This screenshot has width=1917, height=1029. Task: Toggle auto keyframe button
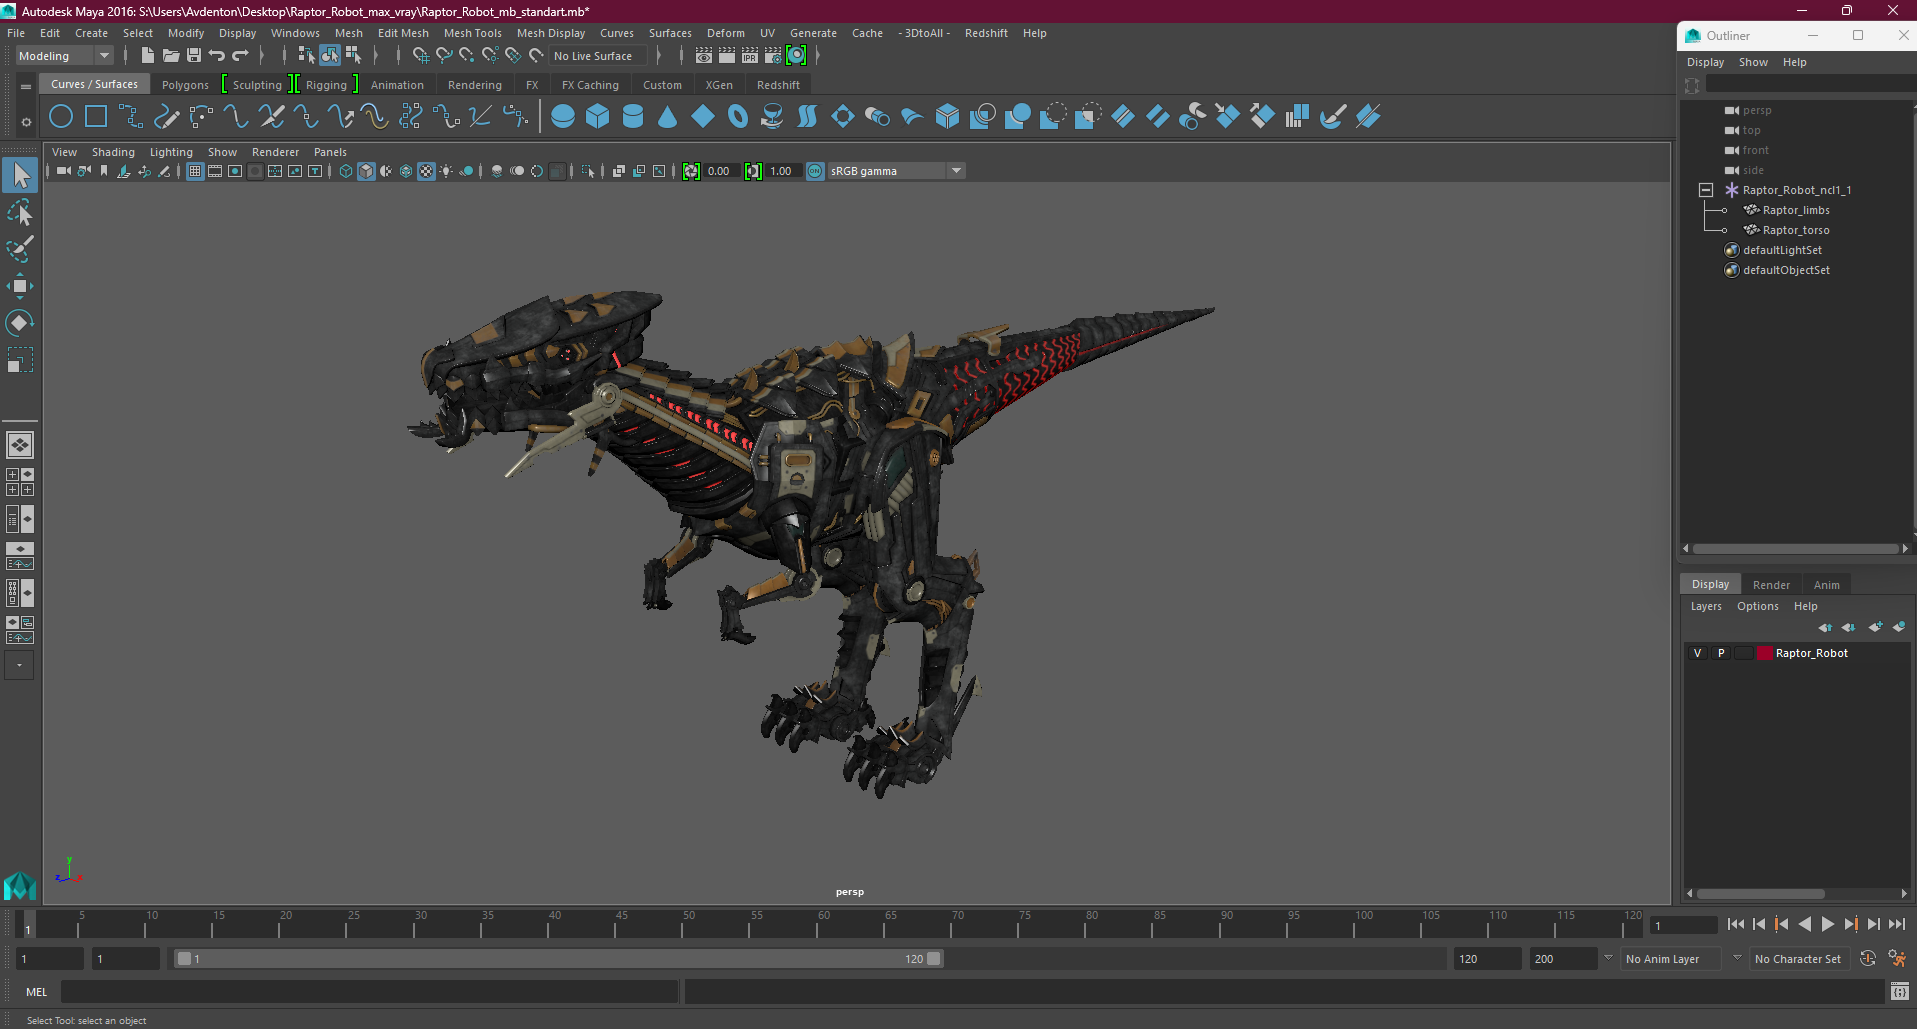pos(1867,959)
